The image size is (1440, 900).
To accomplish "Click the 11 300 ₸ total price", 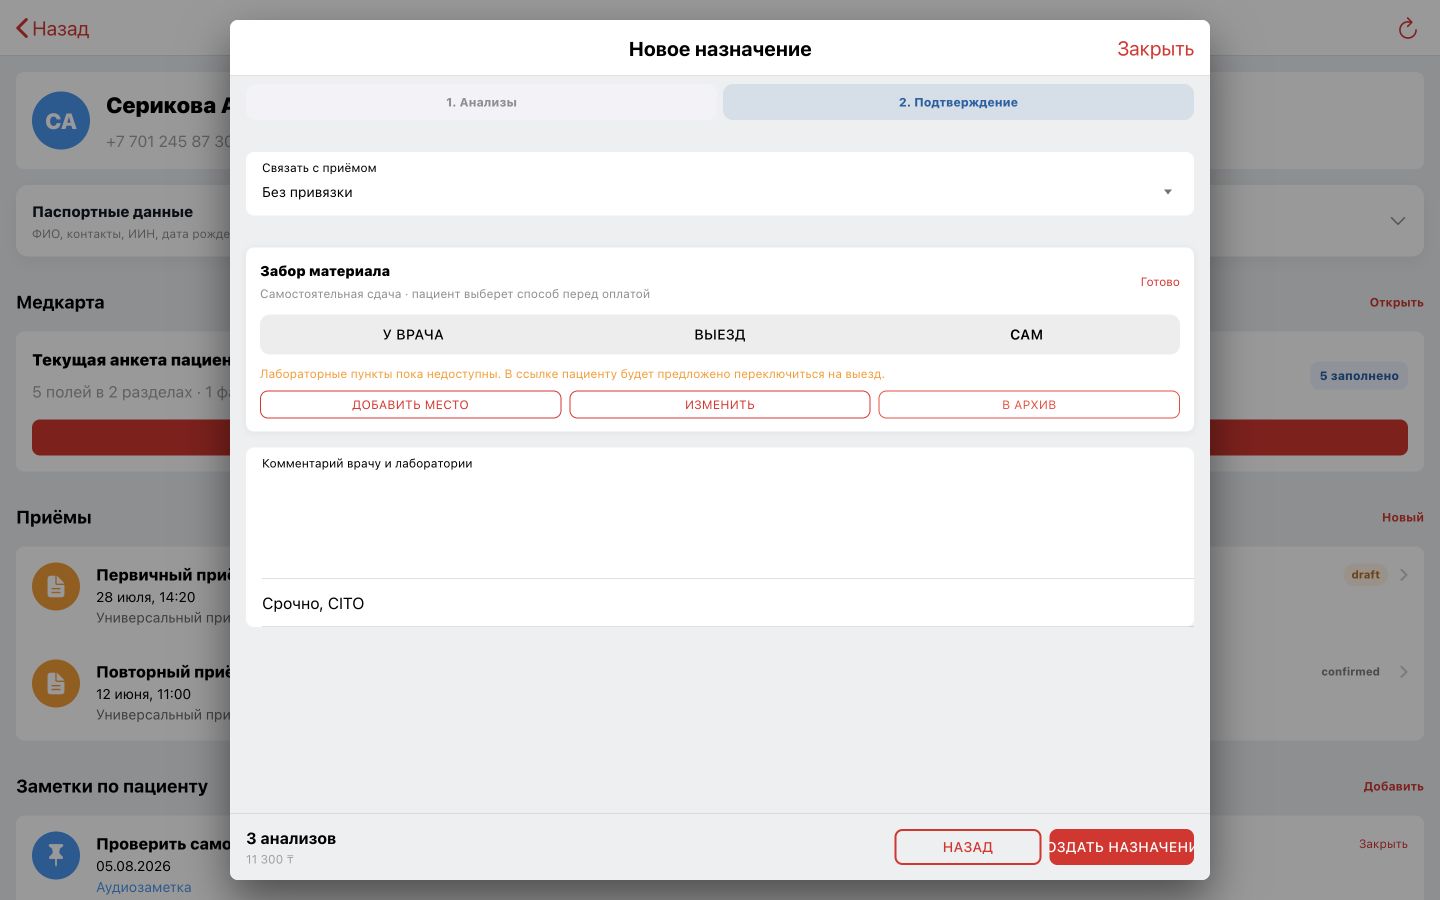I will (x=270, y=859).
